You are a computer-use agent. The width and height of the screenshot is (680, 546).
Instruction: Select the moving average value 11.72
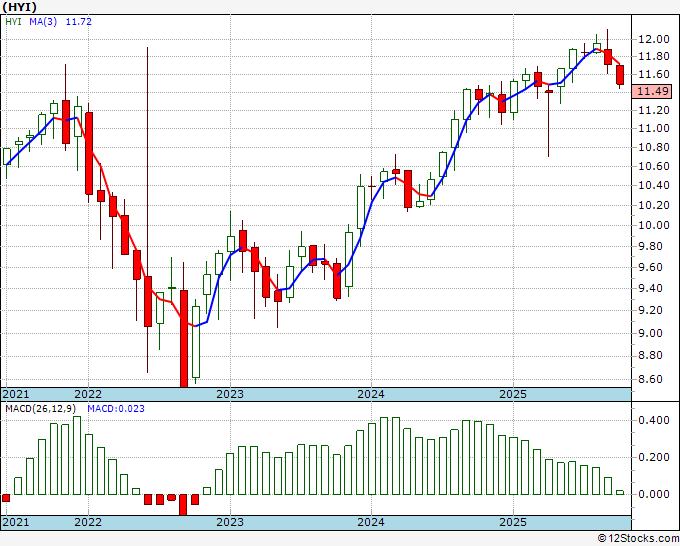78,21
